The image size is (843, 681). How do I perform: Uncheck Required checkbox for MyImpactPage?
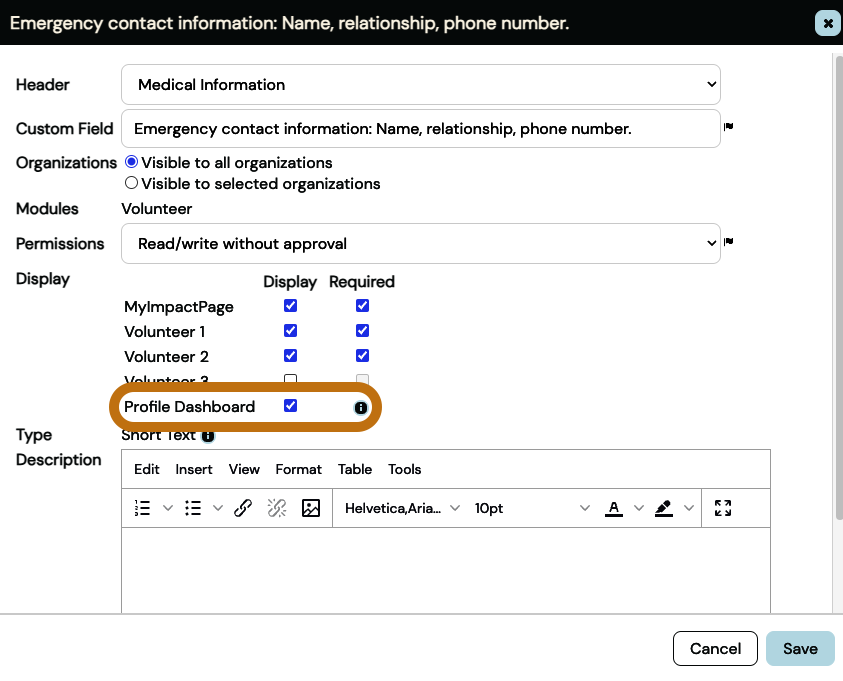[362, 306]
